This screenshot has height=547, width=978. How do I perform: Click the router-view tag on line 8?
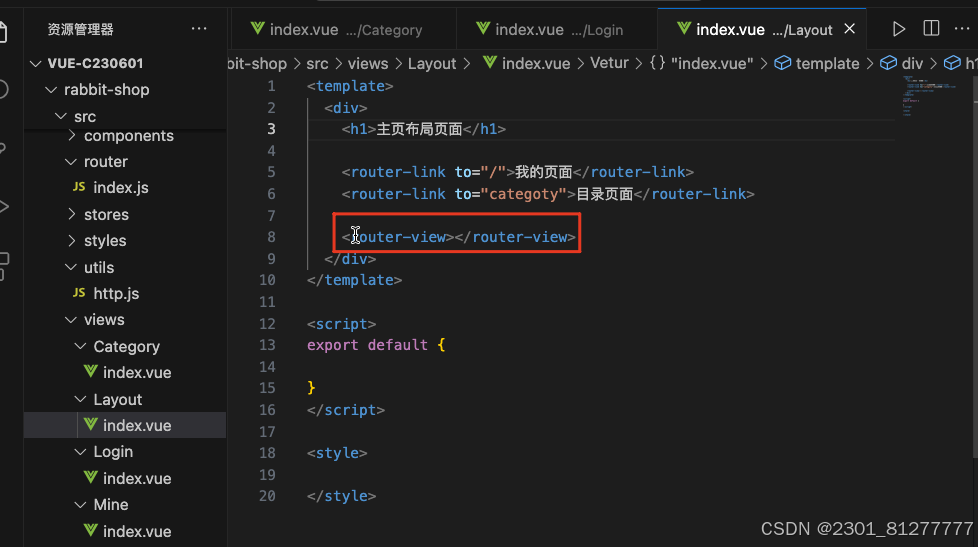(x=458, y=237)
